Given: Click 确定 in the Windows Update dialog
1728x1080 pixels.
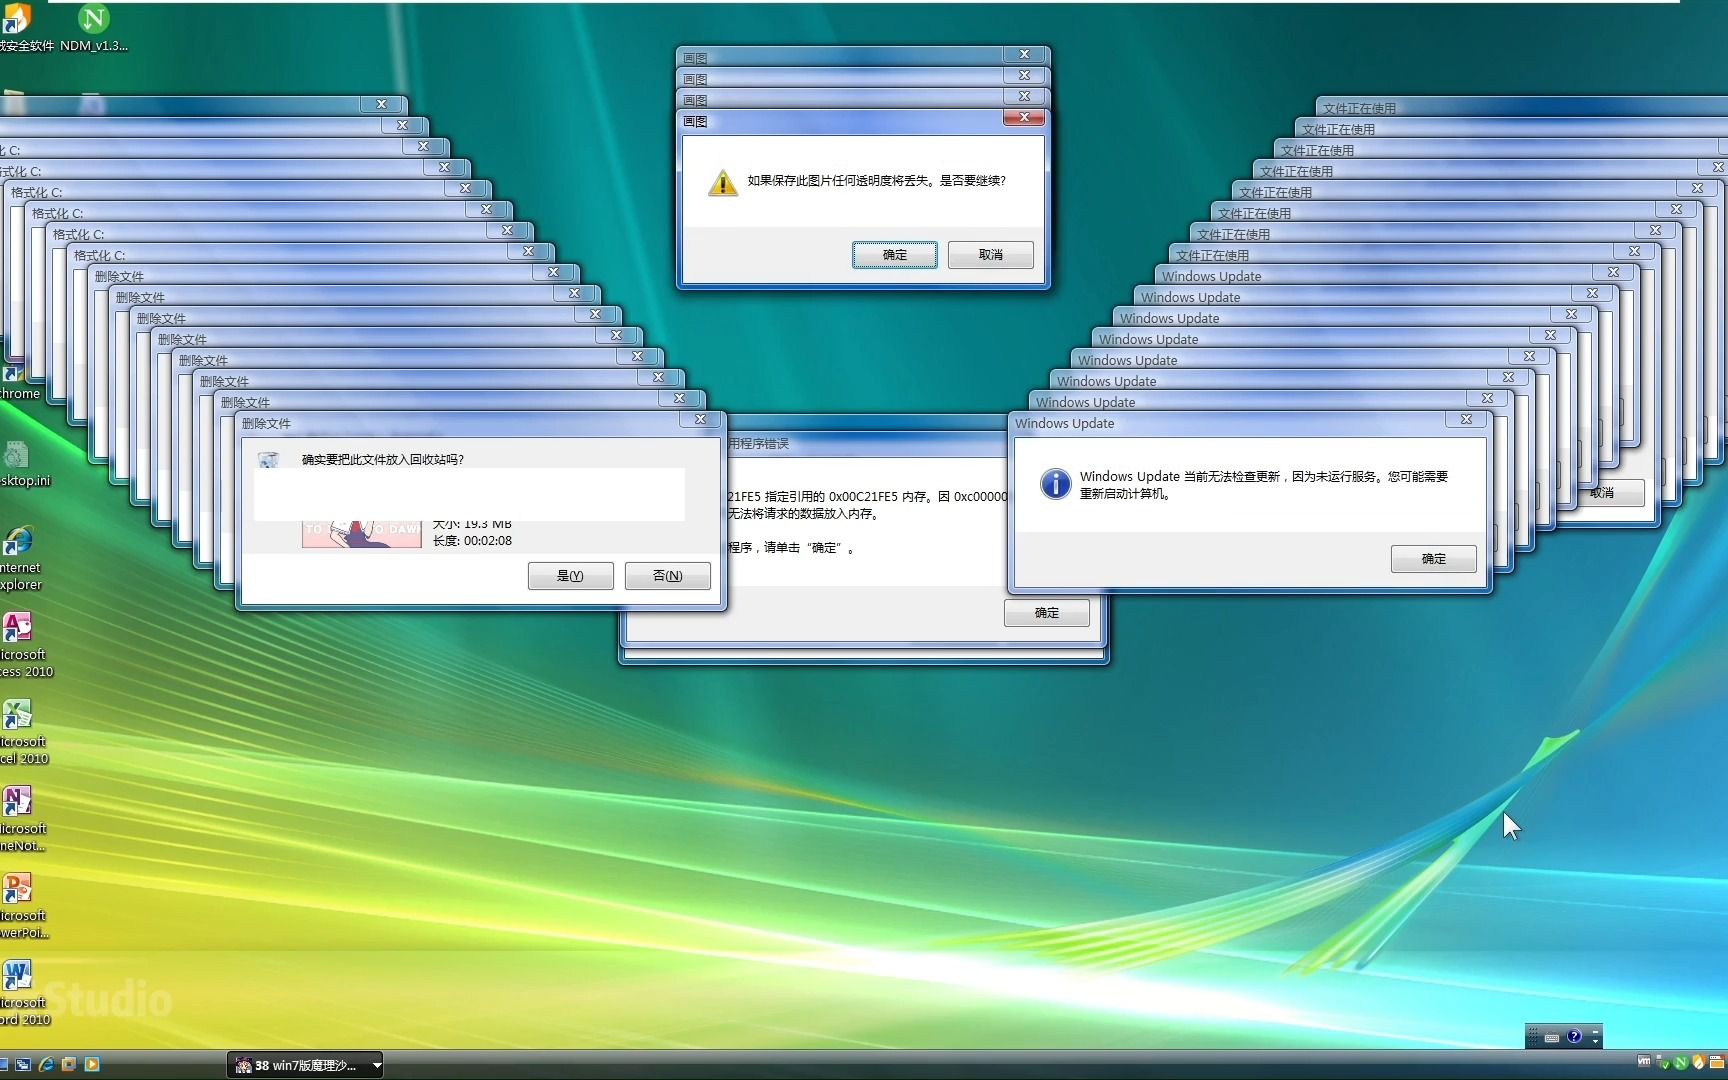Looking at the screenshot, I should pyautogui.click(x=1434, y=559).
